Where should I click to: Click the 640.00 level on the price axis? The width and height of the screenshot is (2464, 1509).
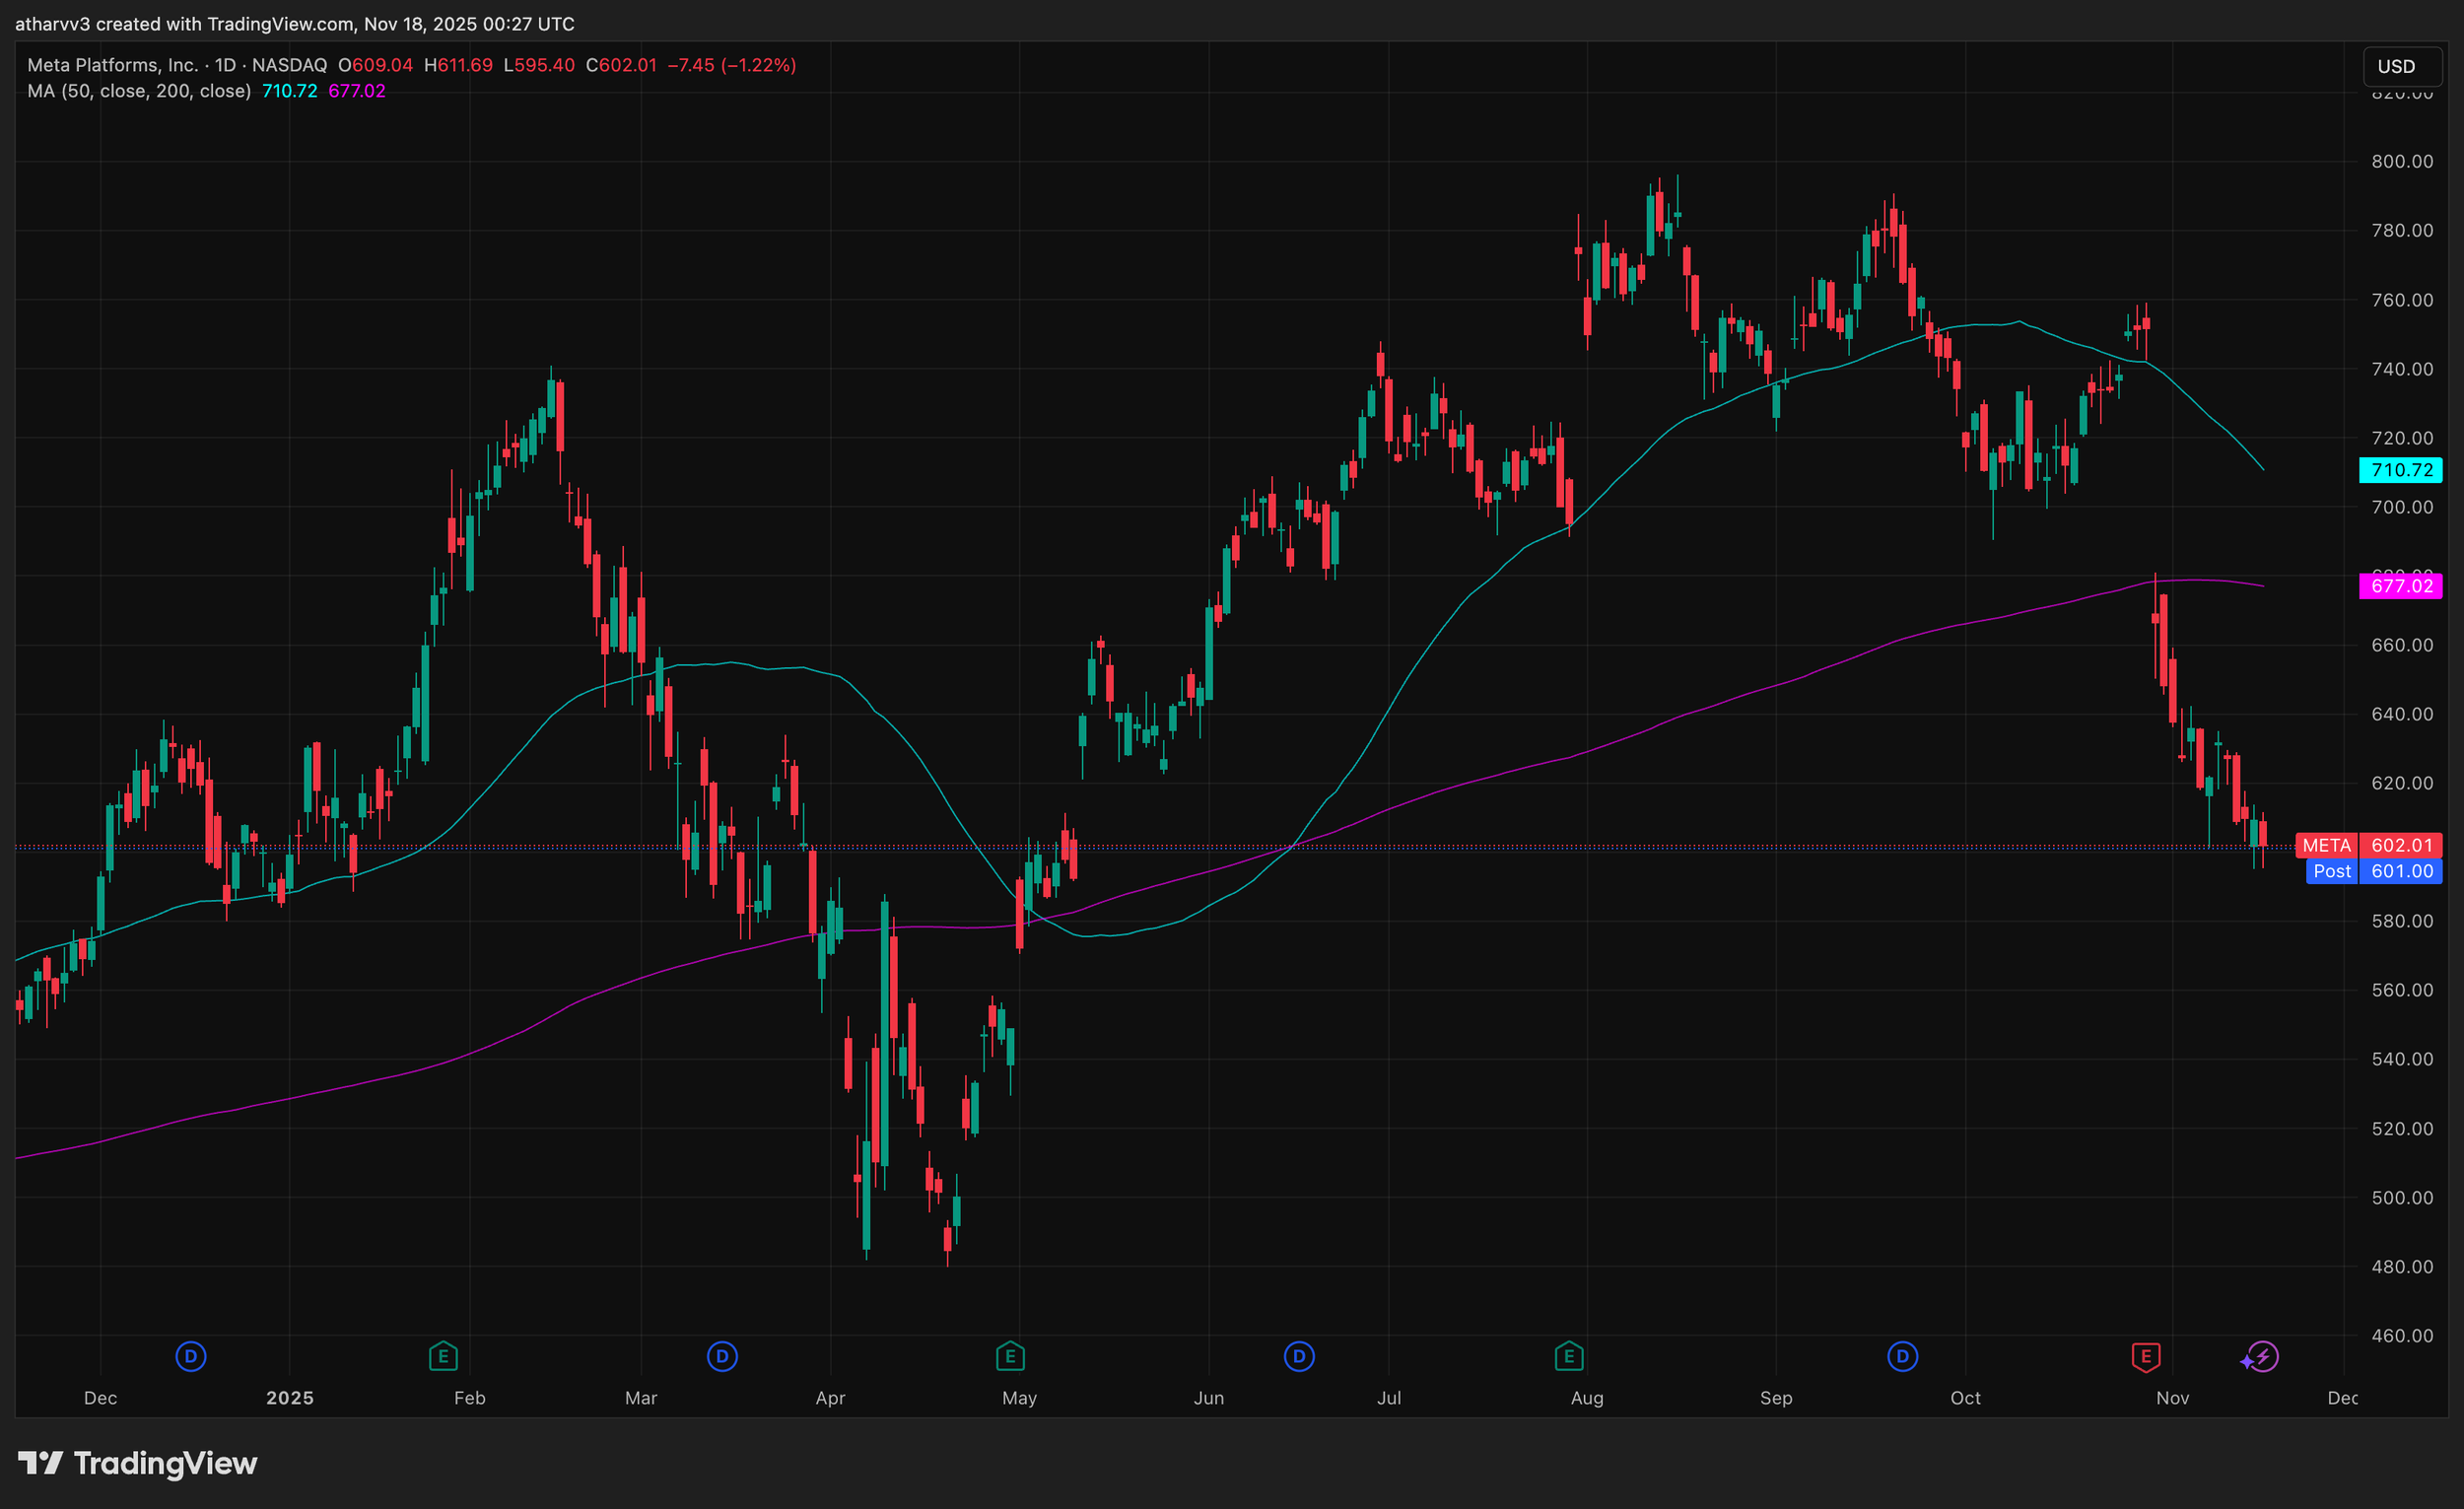[x=2402, y=714]
